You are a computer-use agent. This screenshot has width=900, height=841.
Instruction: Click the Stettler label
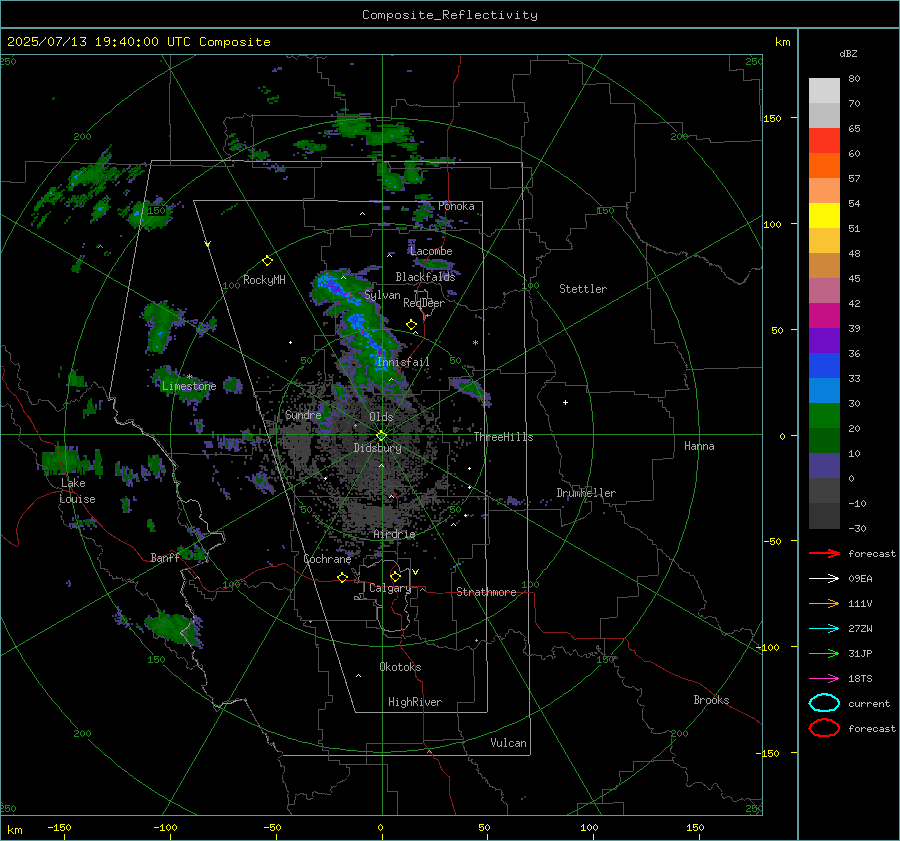[x=583, y=289]
